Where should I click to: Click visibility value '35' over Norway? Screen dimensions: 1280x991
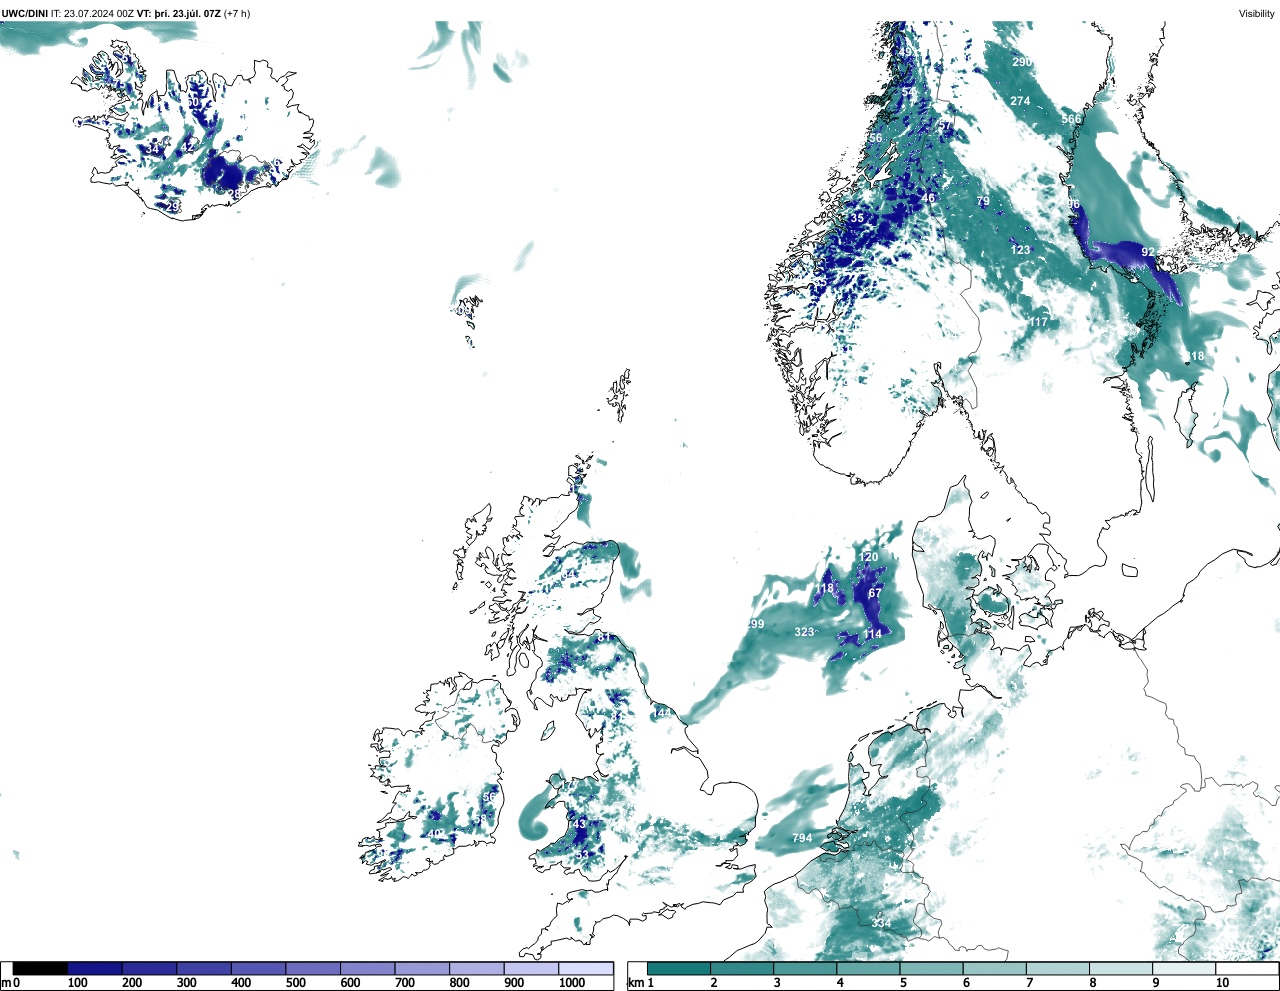click(x=857, y=218)
